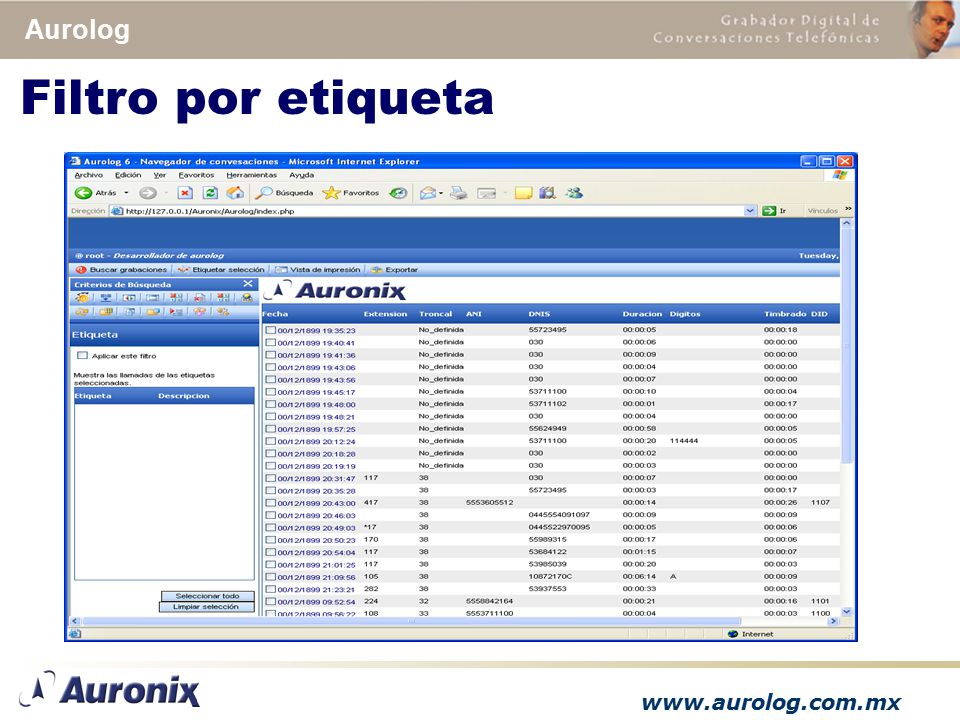Viewport: 960px width, 720px height.
Task: Open recording 00/12/1899 20:31:47 link
Action: coord(317,478)
